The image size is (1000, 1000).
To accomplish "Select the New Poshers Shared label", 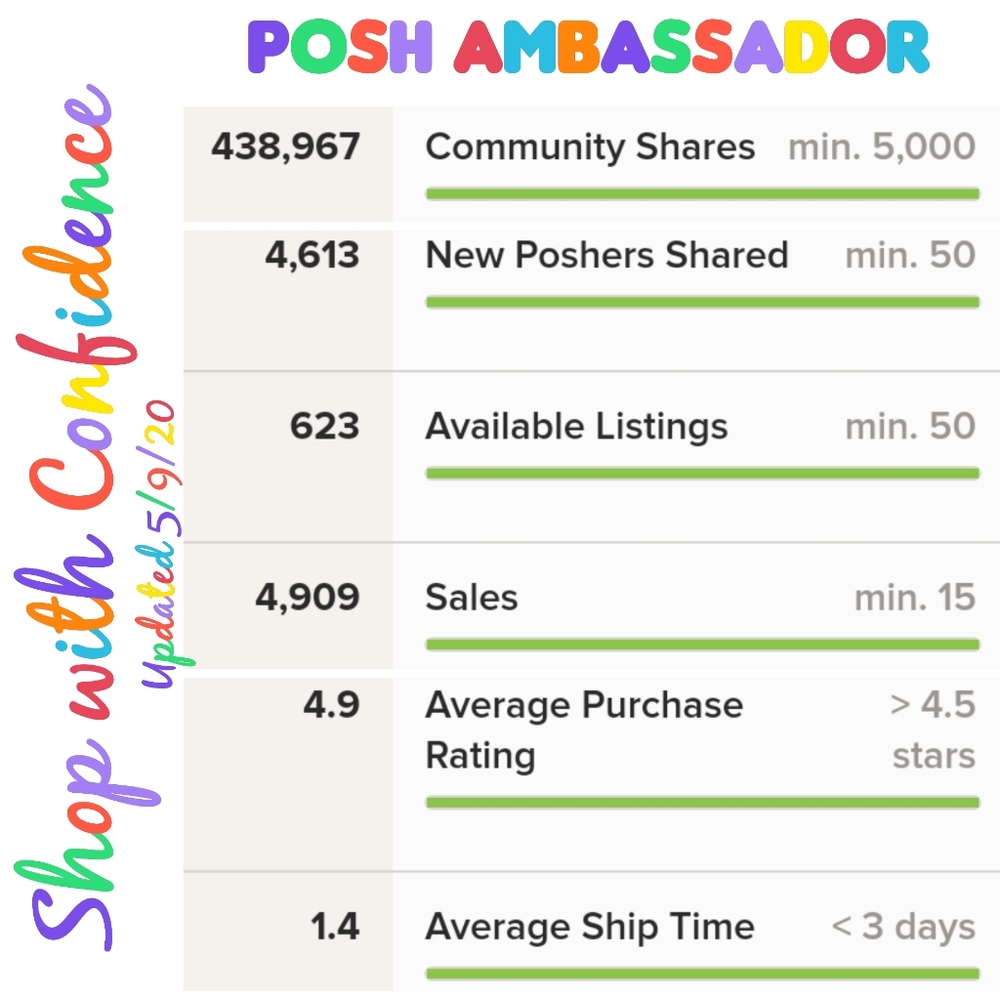I will [607, 255].
